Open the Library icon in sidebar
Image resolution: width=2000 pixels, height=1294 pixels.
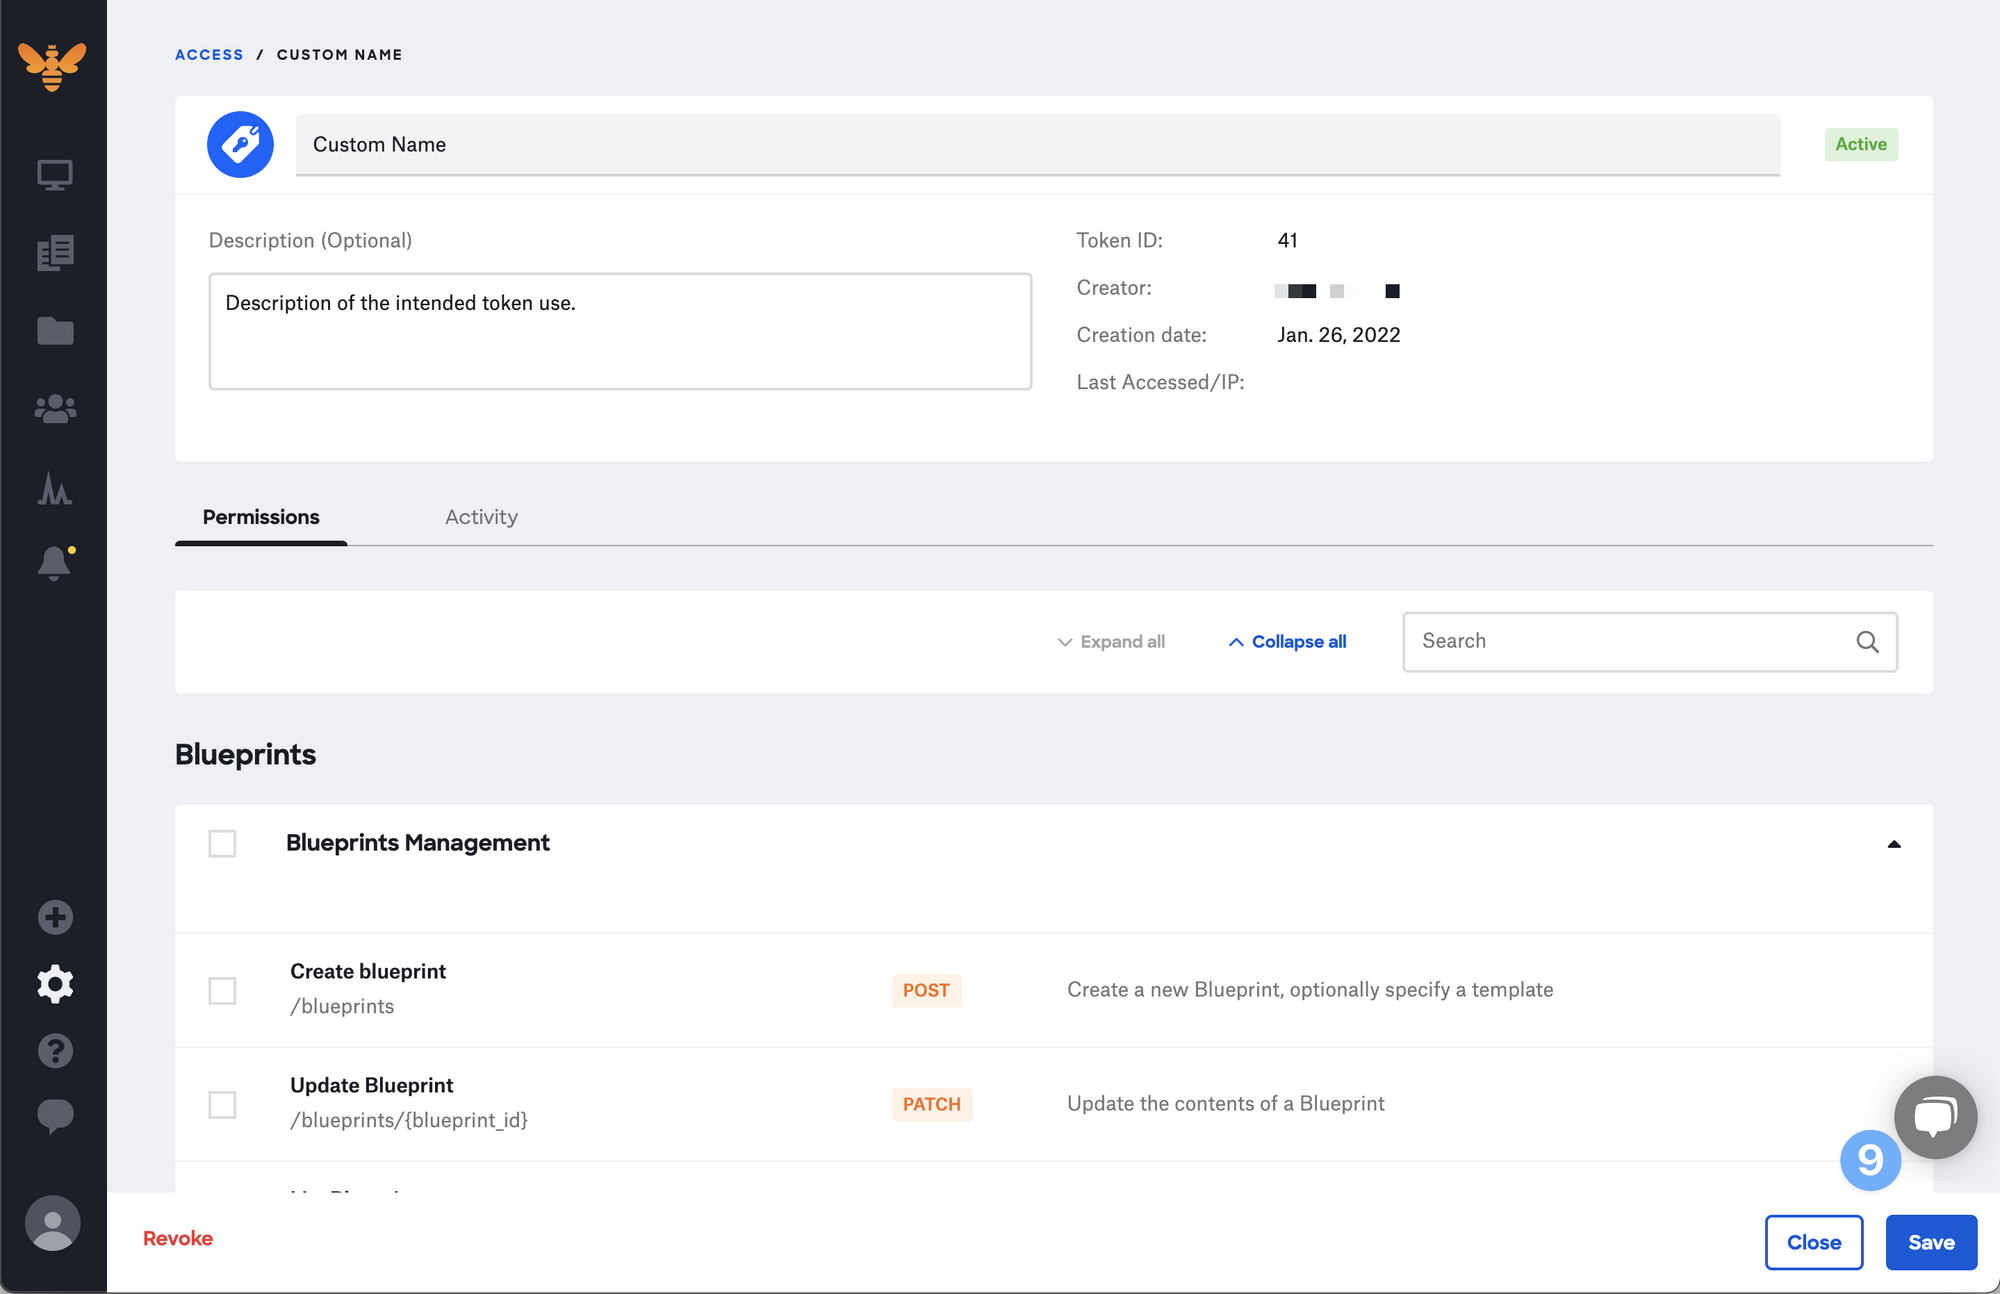pyautogui.click(x=55, y=253)
